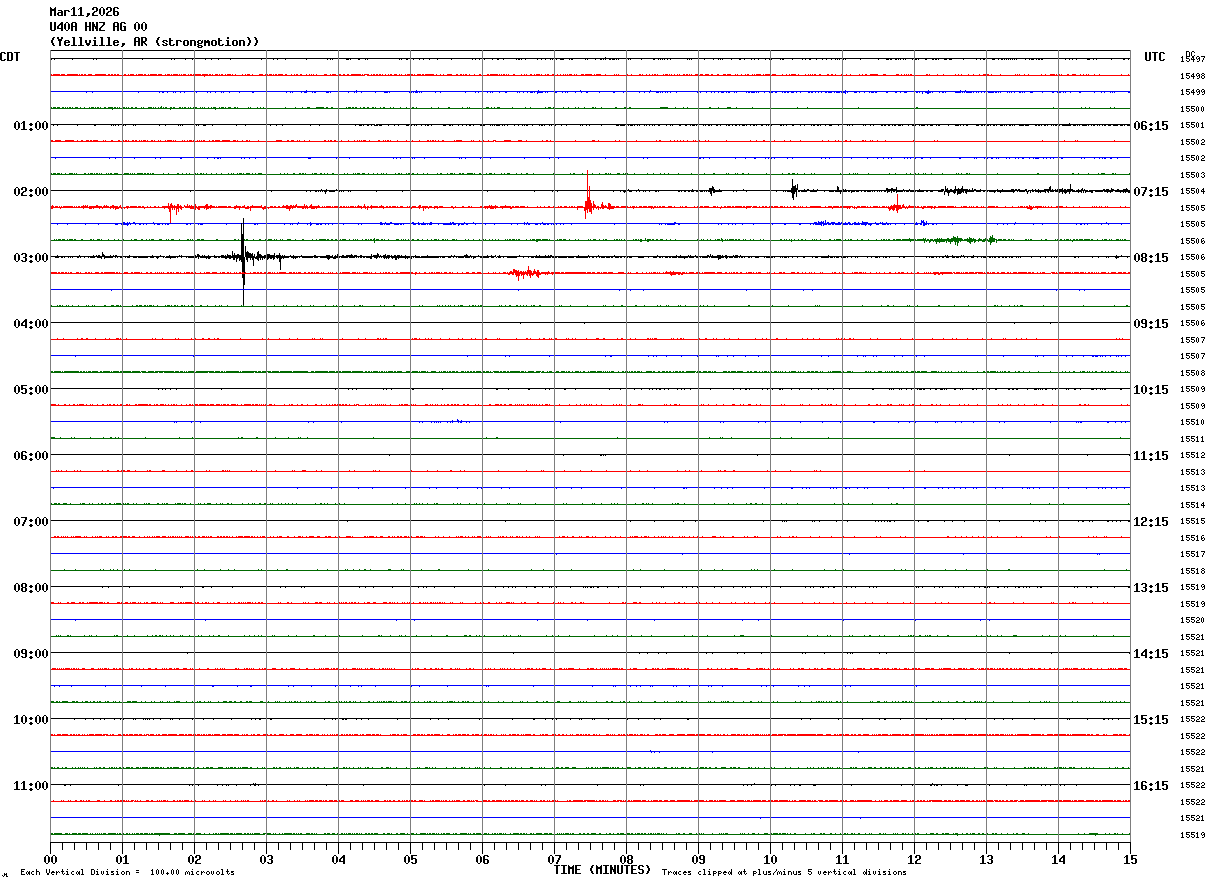Click the Each Vertical Division microvolts note
This screenshot has height=886, width=1210.
click(x=127, y=873)
